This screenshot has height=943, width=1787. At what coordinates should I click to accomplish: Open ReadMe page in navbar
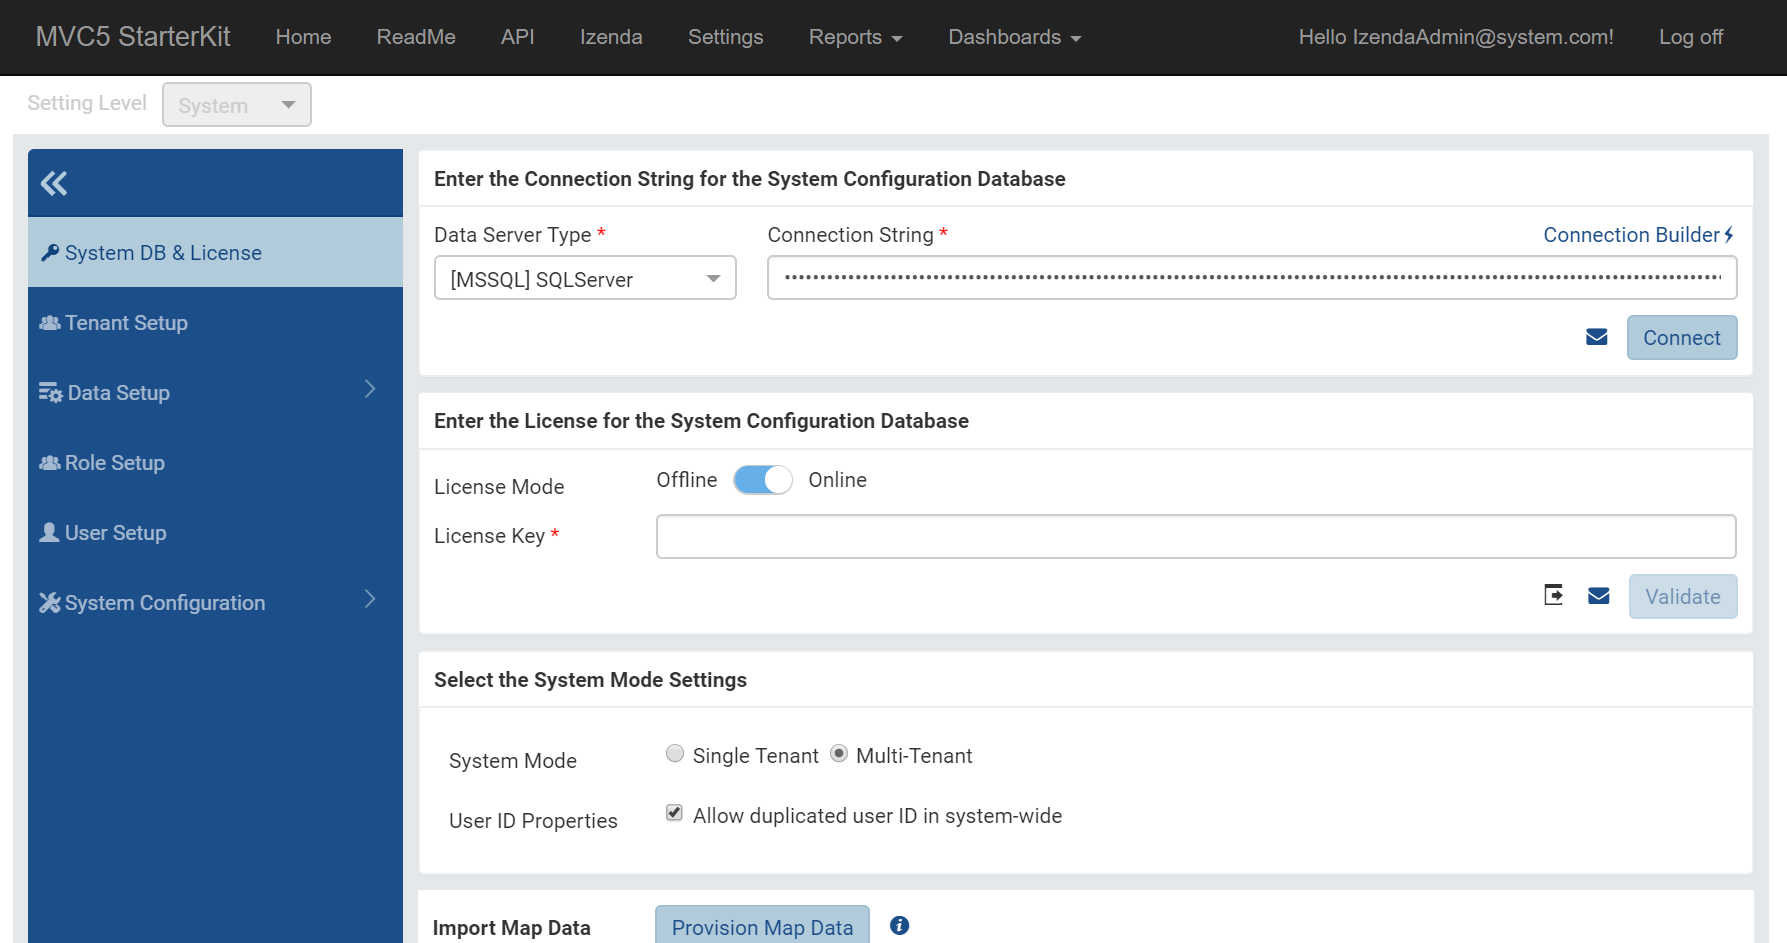coord(416,37)
